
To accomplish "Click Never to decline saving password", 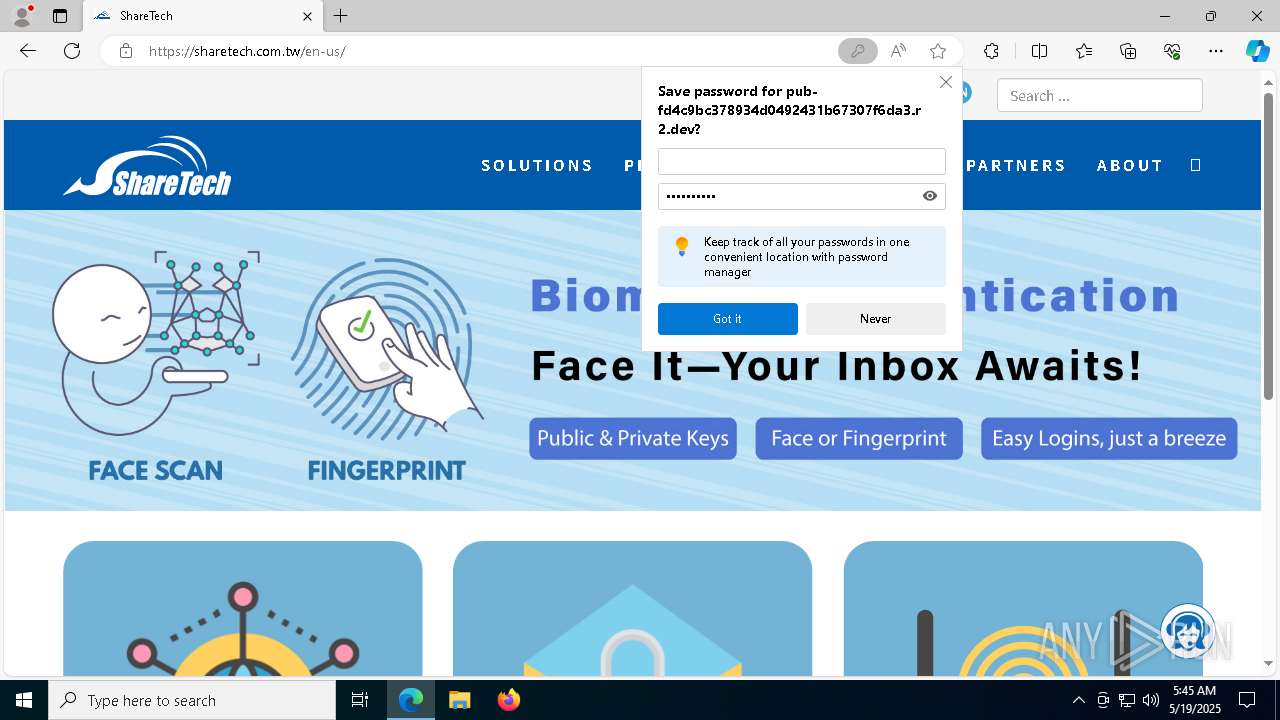I will point(876,319).
